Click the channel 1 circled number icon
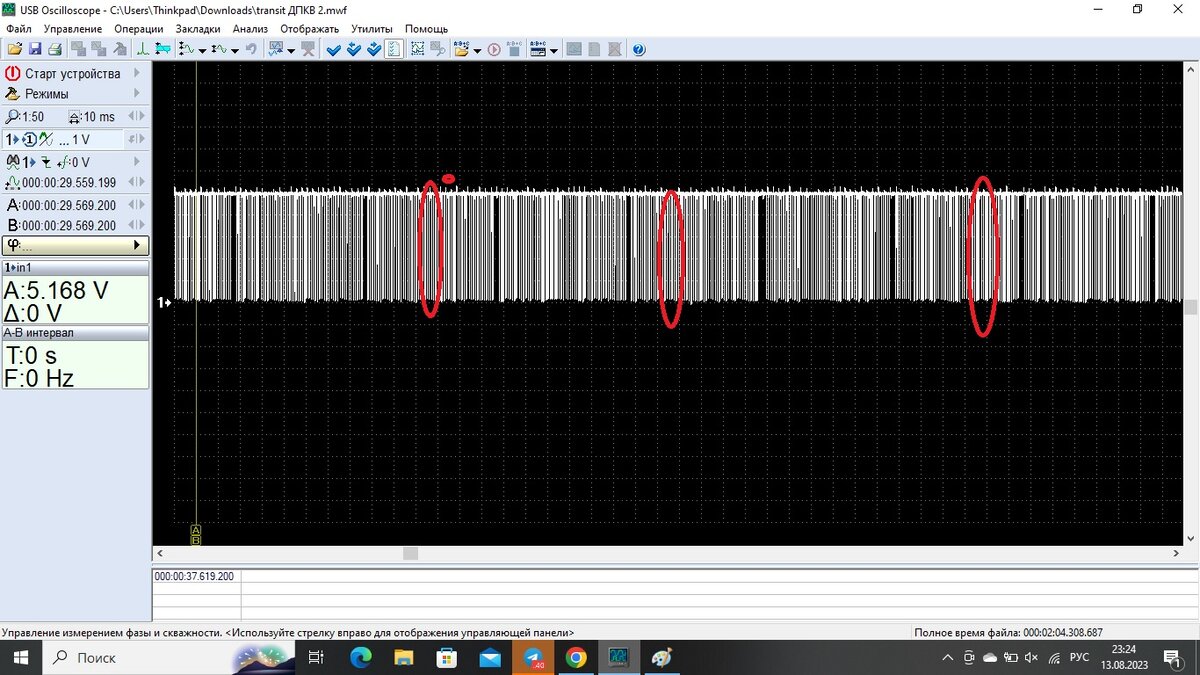The image size is (1200, 675). point(30,139)
